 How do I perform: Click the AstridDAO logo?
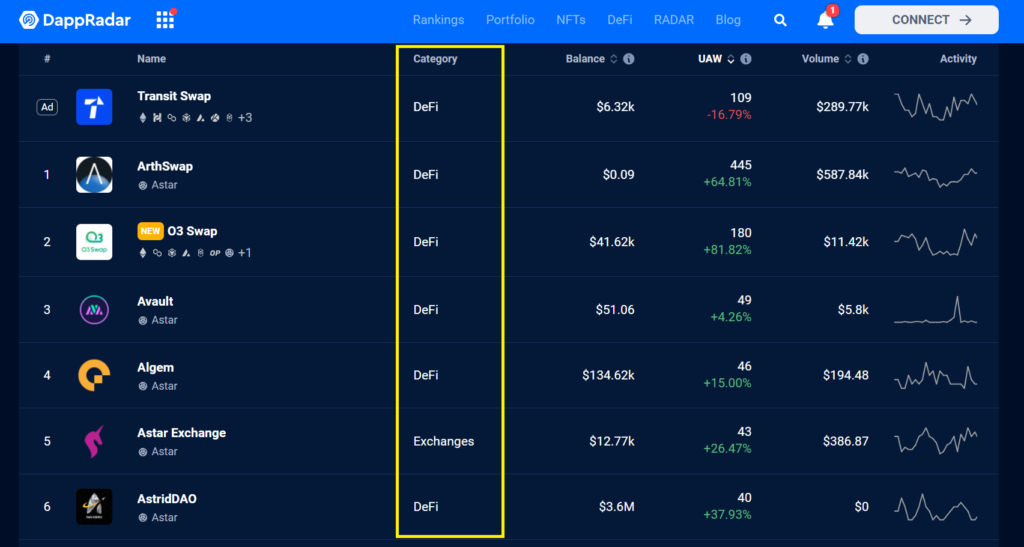point(94,507)
